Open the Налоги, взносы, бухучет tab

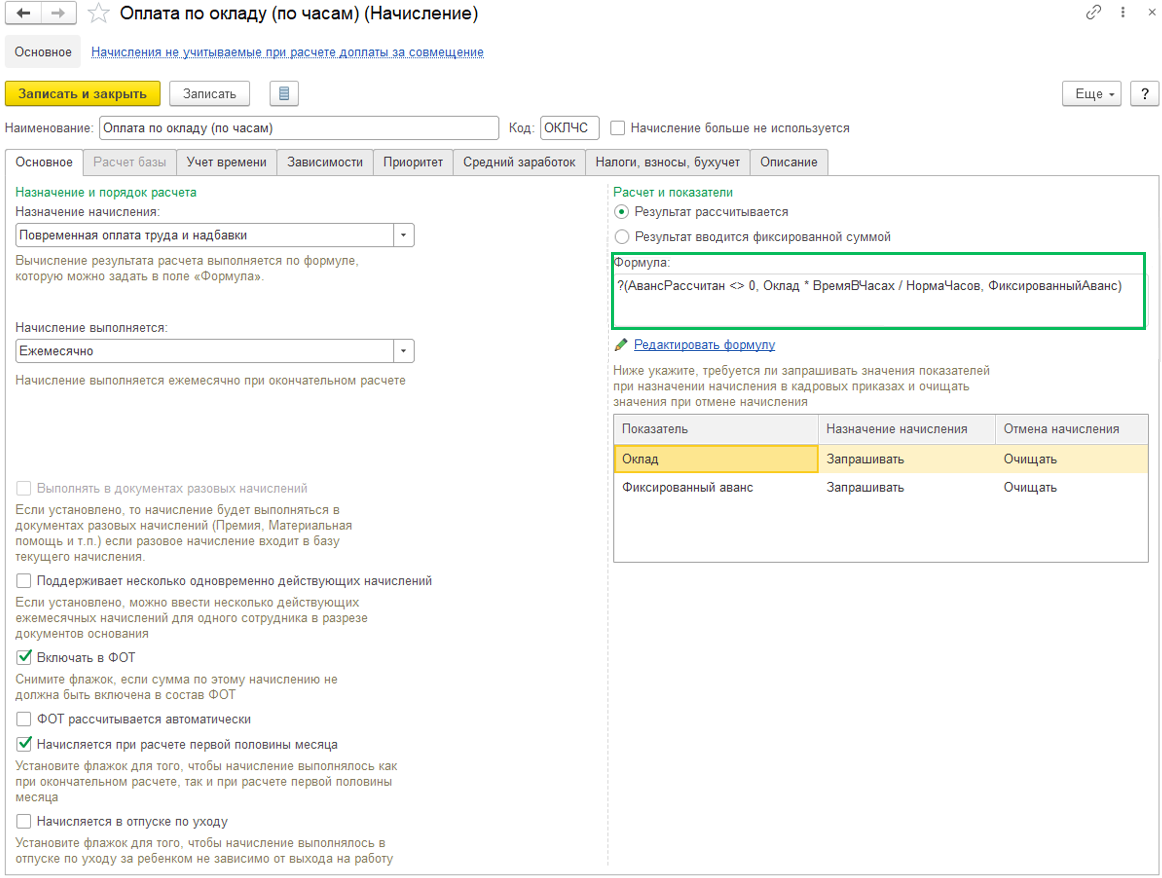(667, 162)
